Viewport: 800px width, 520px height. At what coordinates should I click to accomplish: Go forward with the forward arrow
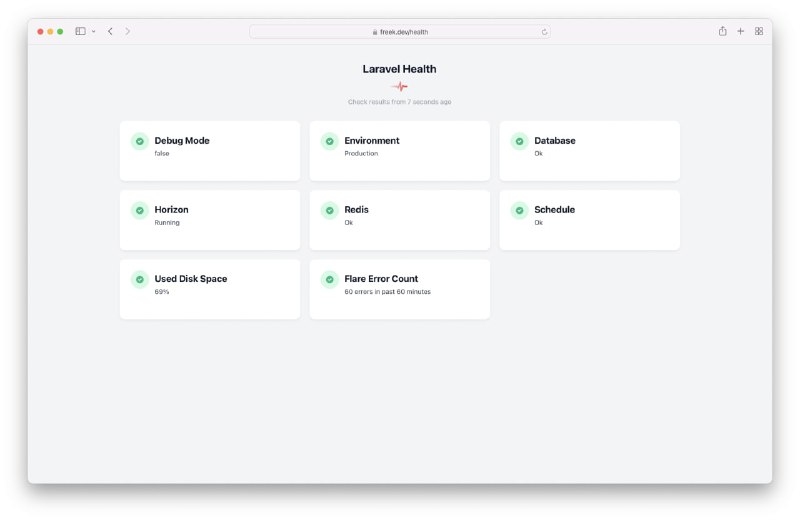click(x=128, y=31)
